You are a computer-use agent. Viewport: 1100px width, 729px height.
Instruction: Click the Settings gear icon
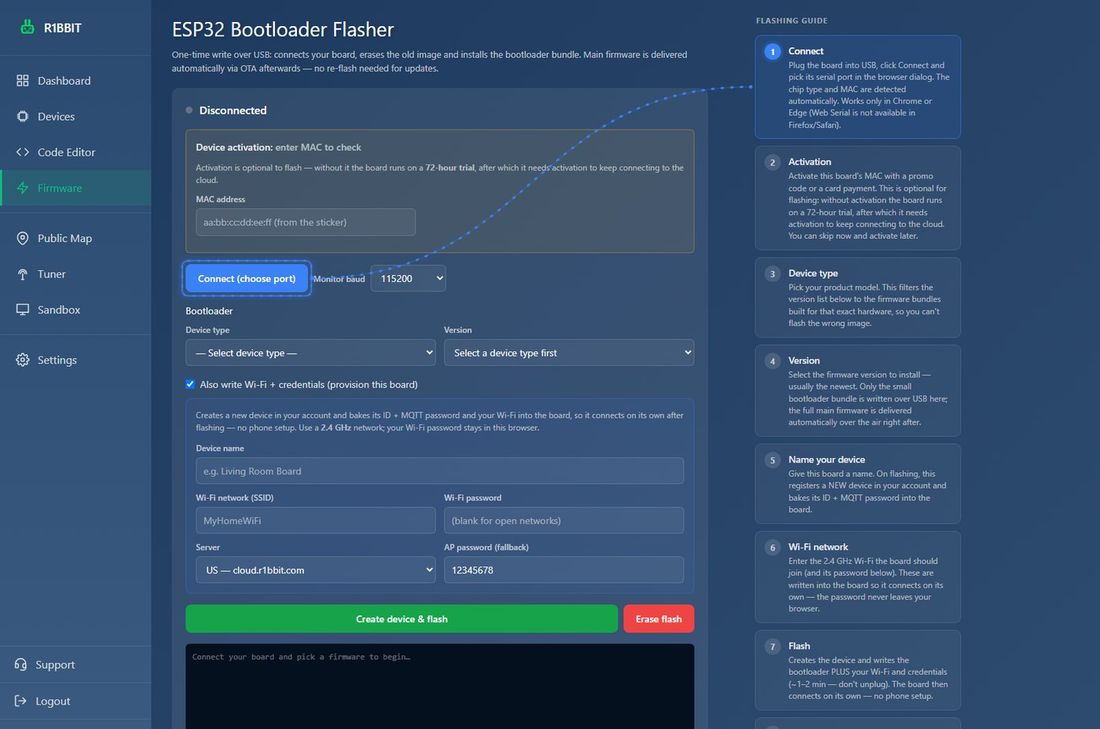(22, 360)
